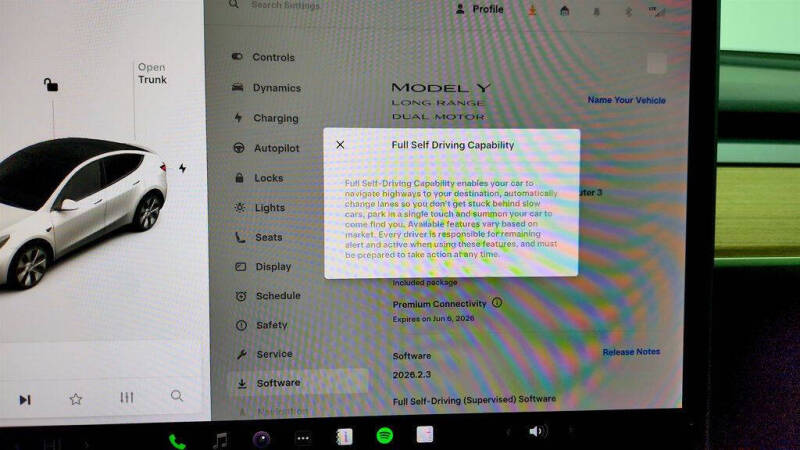The image size is (800, 450).
Task: Tap the volume speaker icon
Action: click(536, 432)
